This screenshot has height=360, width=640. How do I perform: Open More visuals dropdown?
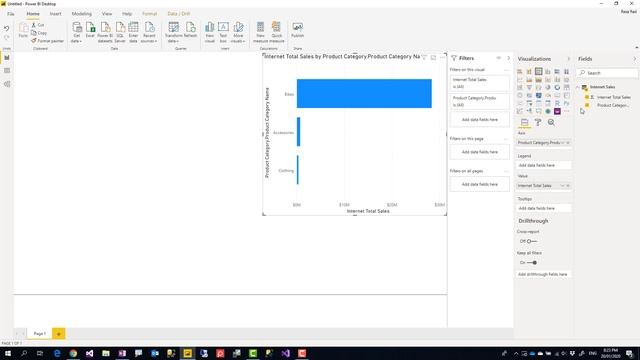click(238, 32)
